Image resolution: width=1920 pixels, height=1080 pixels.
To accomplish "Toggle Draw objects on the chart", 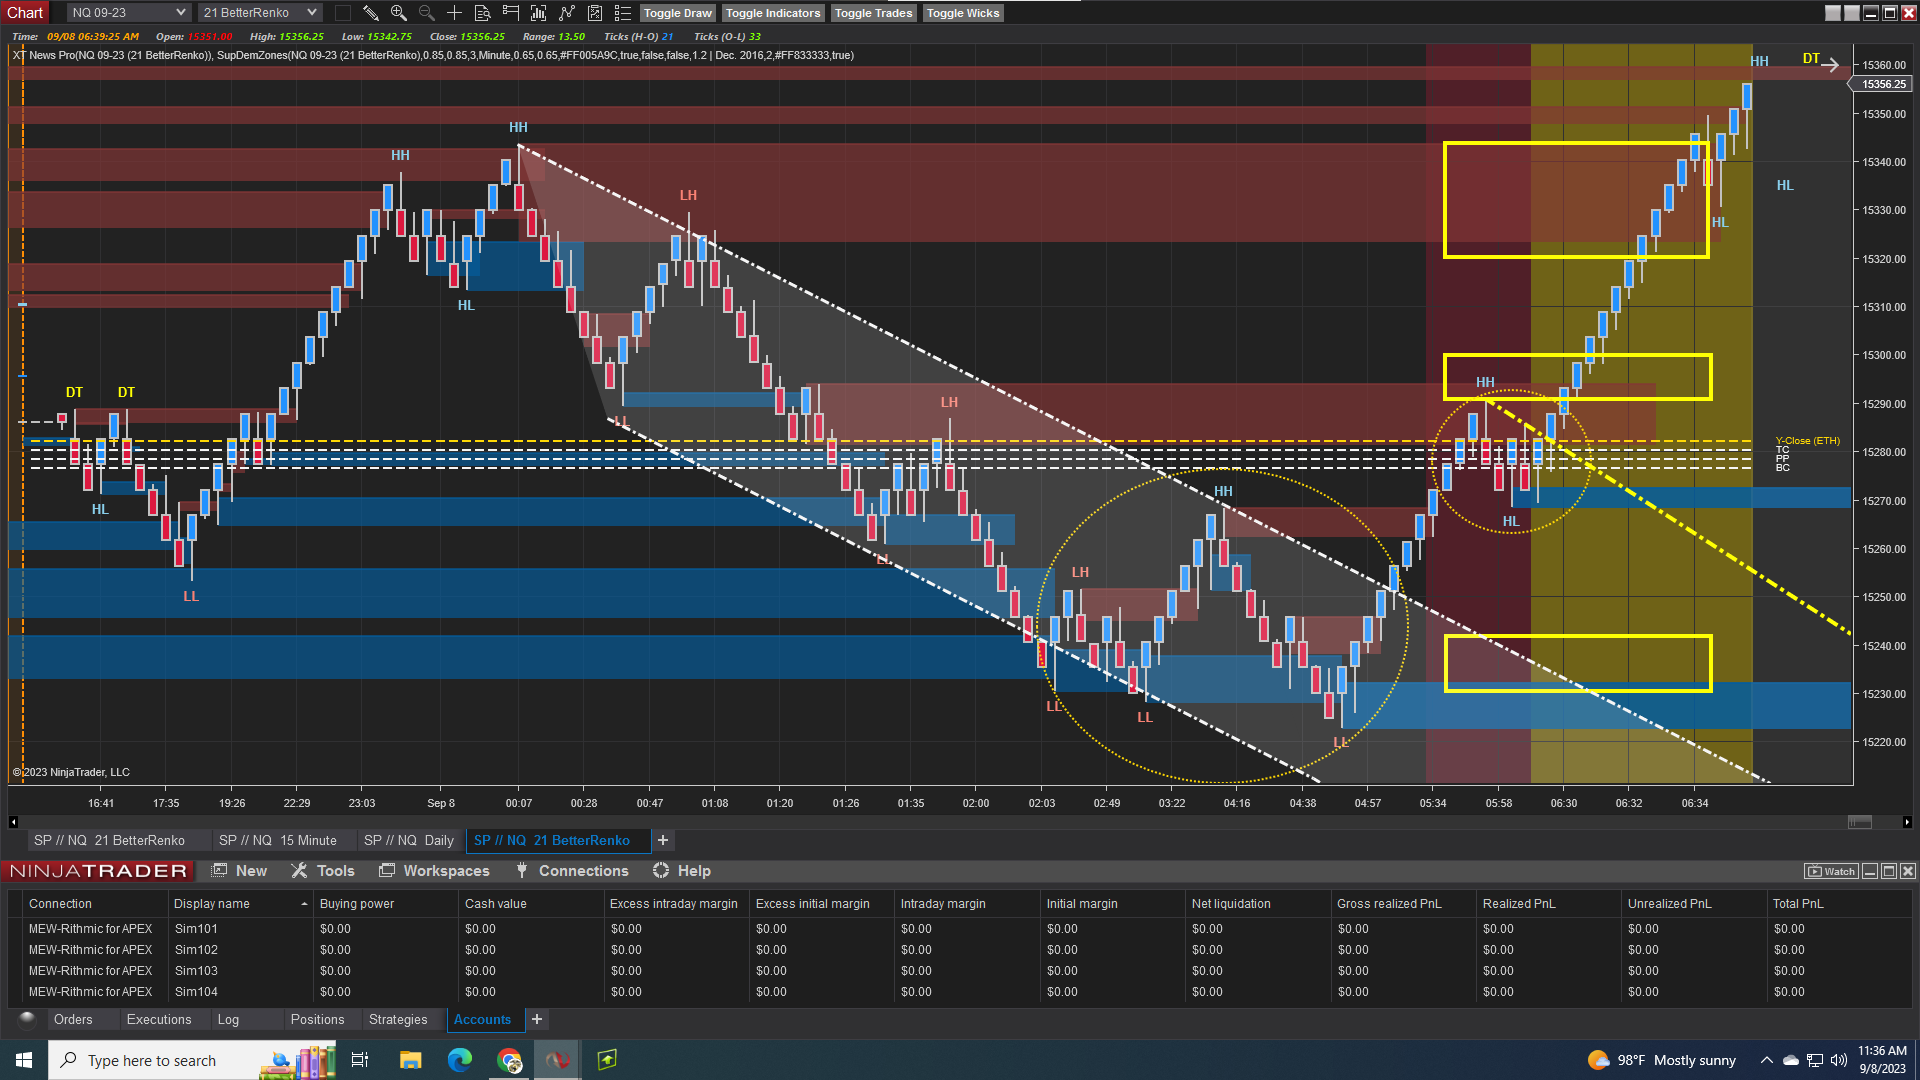I will point(677,13).
